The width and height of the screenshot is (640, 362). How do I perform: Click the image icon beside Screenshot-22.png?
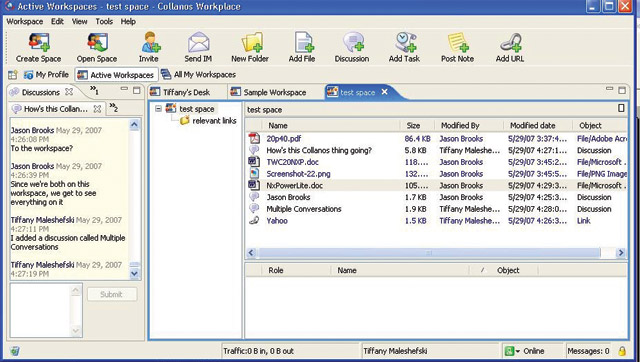(x=254, y=173)
